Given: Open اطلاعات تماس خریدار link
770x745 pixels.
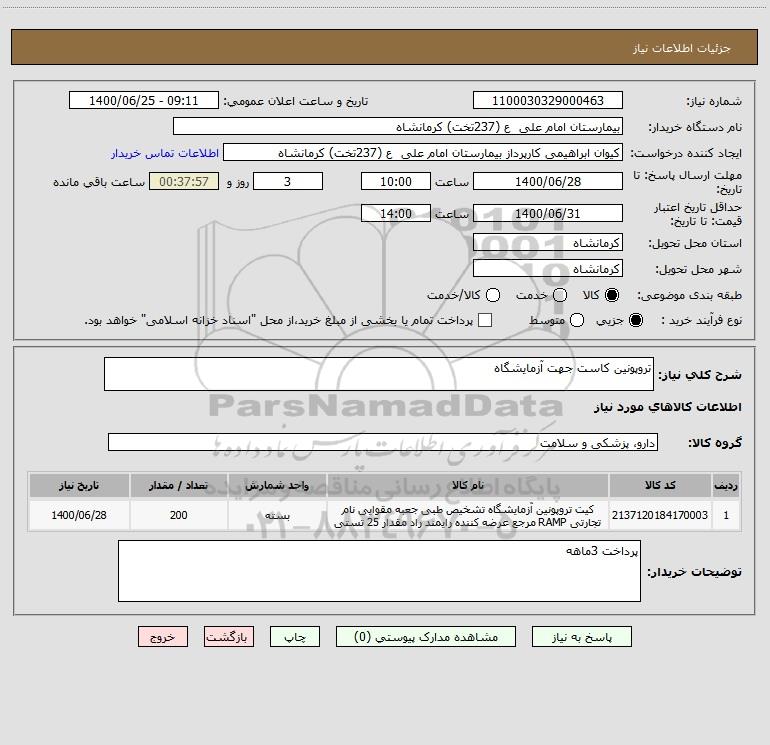Looking at the screenshot, I should pos(165,153).
